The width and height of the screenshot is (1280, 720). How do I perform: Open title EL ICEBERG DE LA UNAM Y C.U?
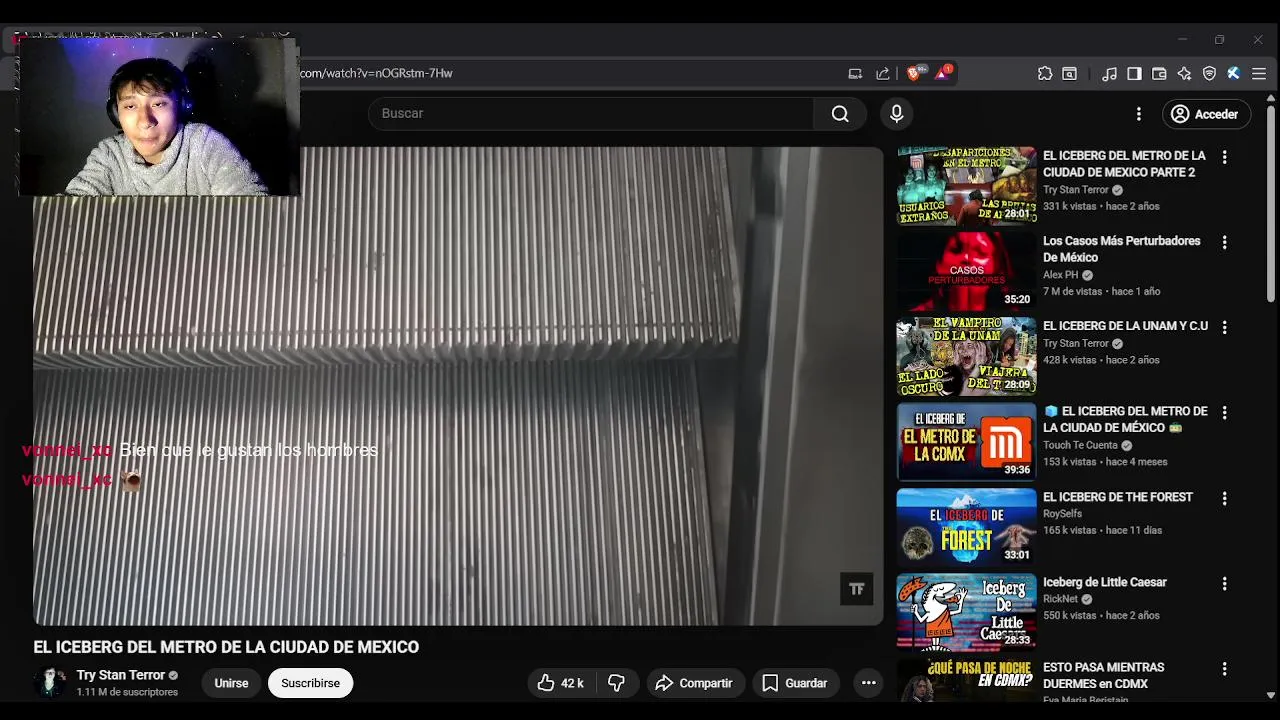(x=1125, y=326)
